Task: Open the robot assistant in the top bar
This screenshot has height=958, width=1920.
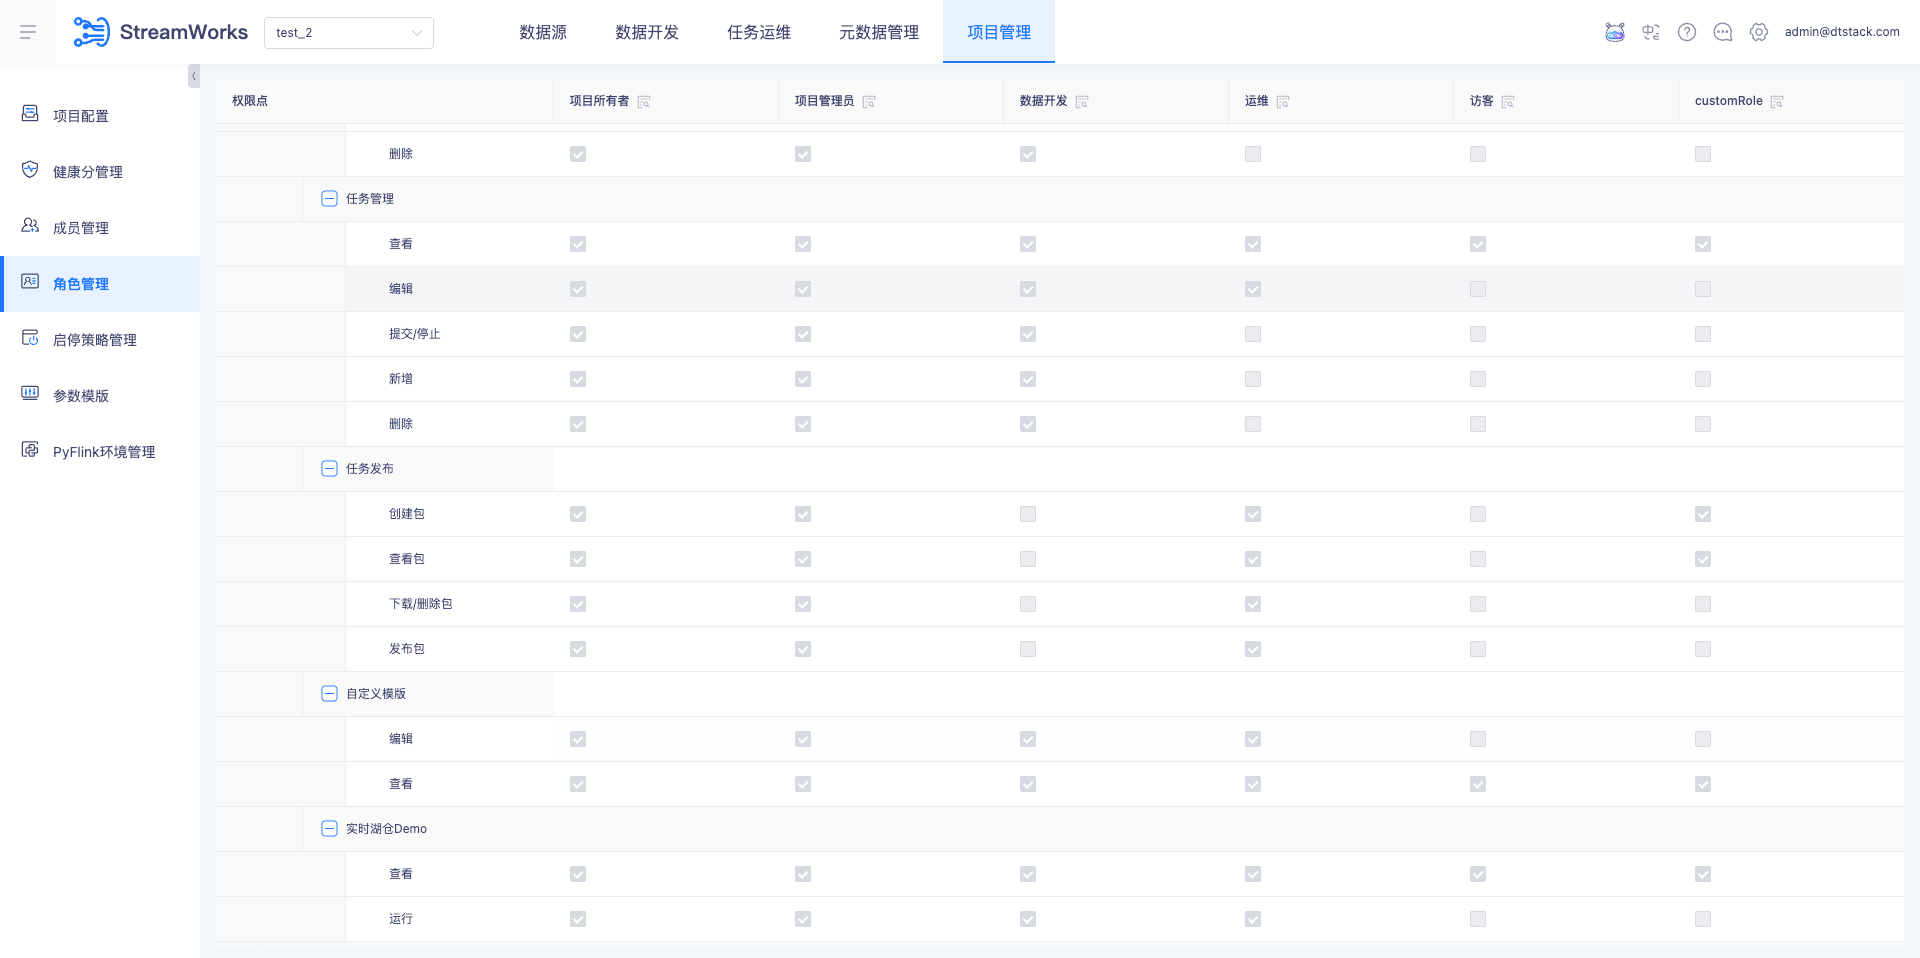Action: 1614,31
